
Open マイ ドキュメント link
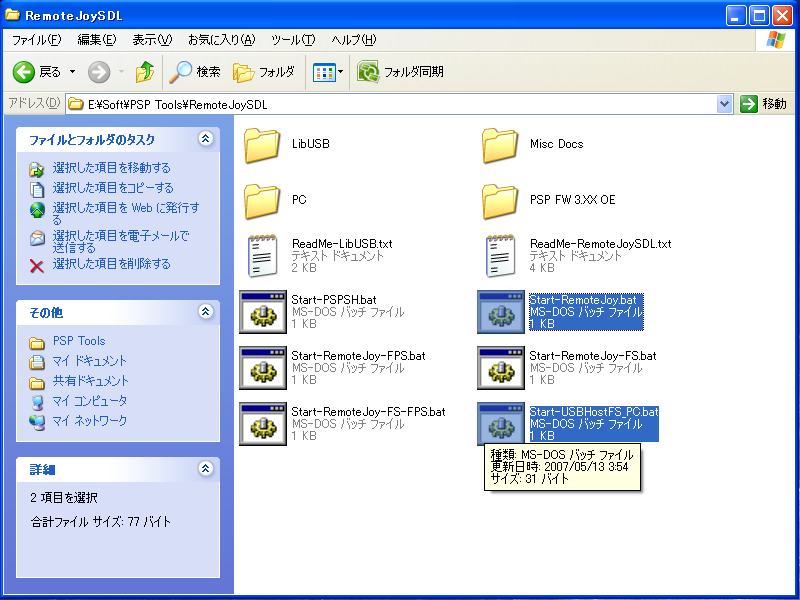pos(89,361)
